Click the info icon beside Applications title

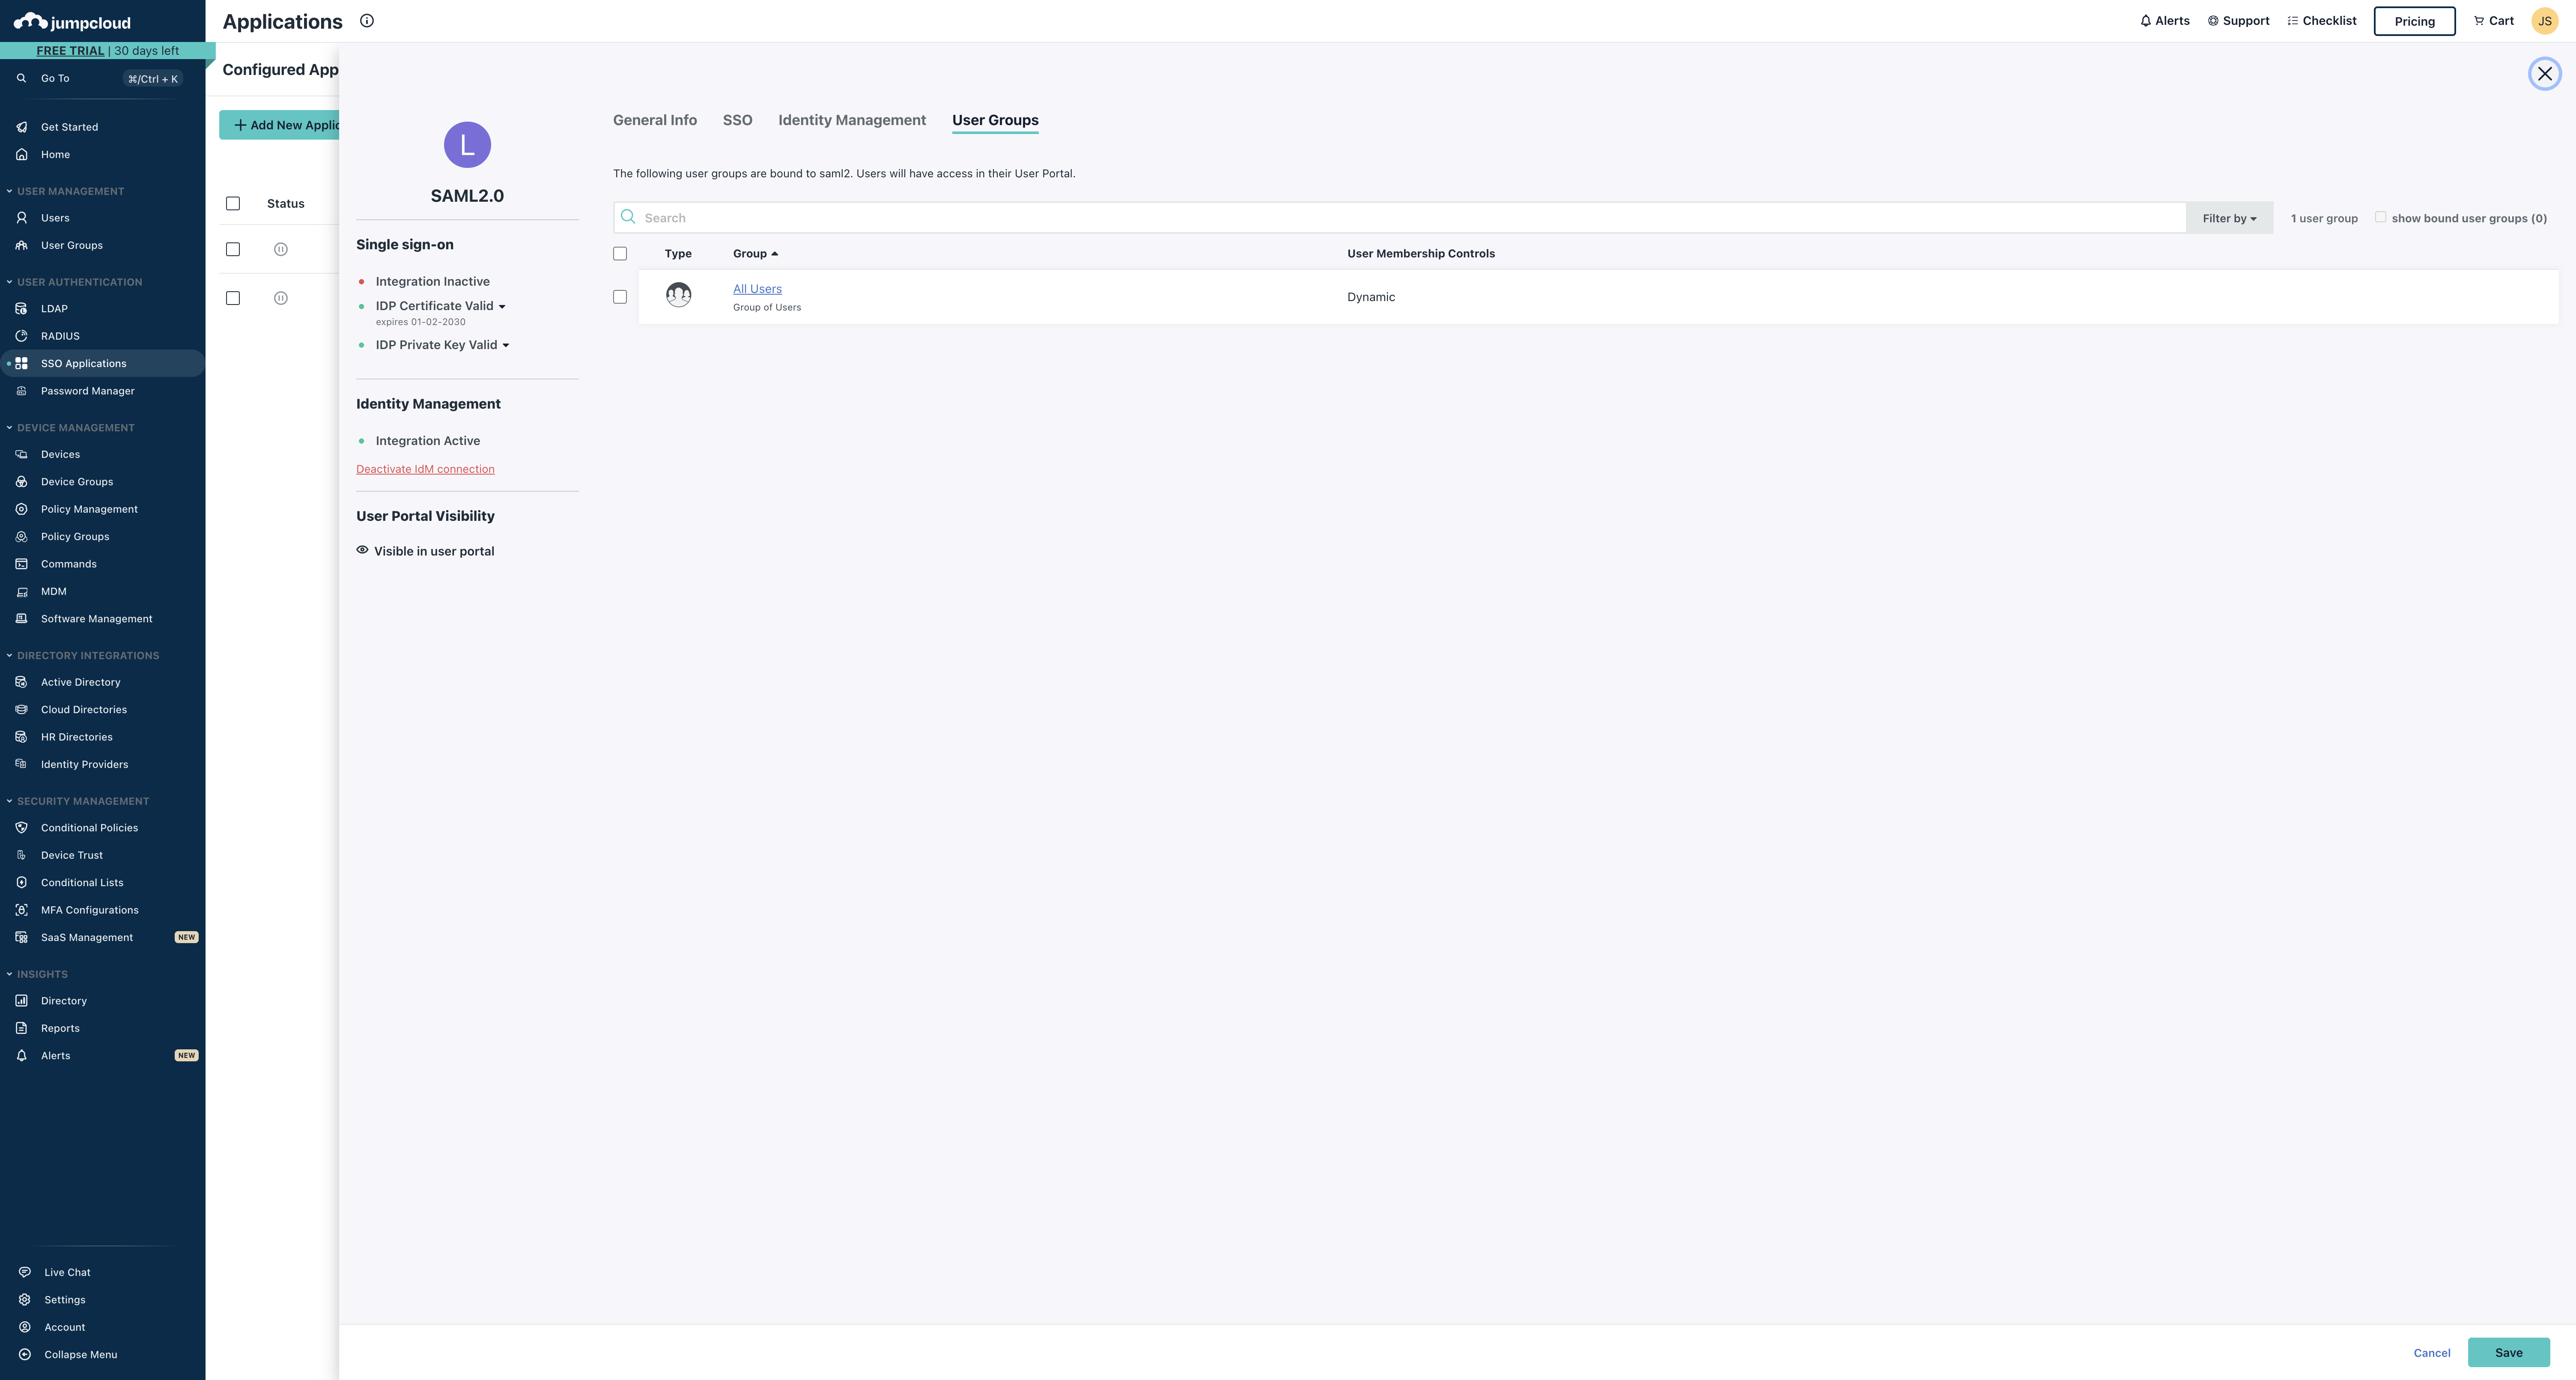click(367, 21)
